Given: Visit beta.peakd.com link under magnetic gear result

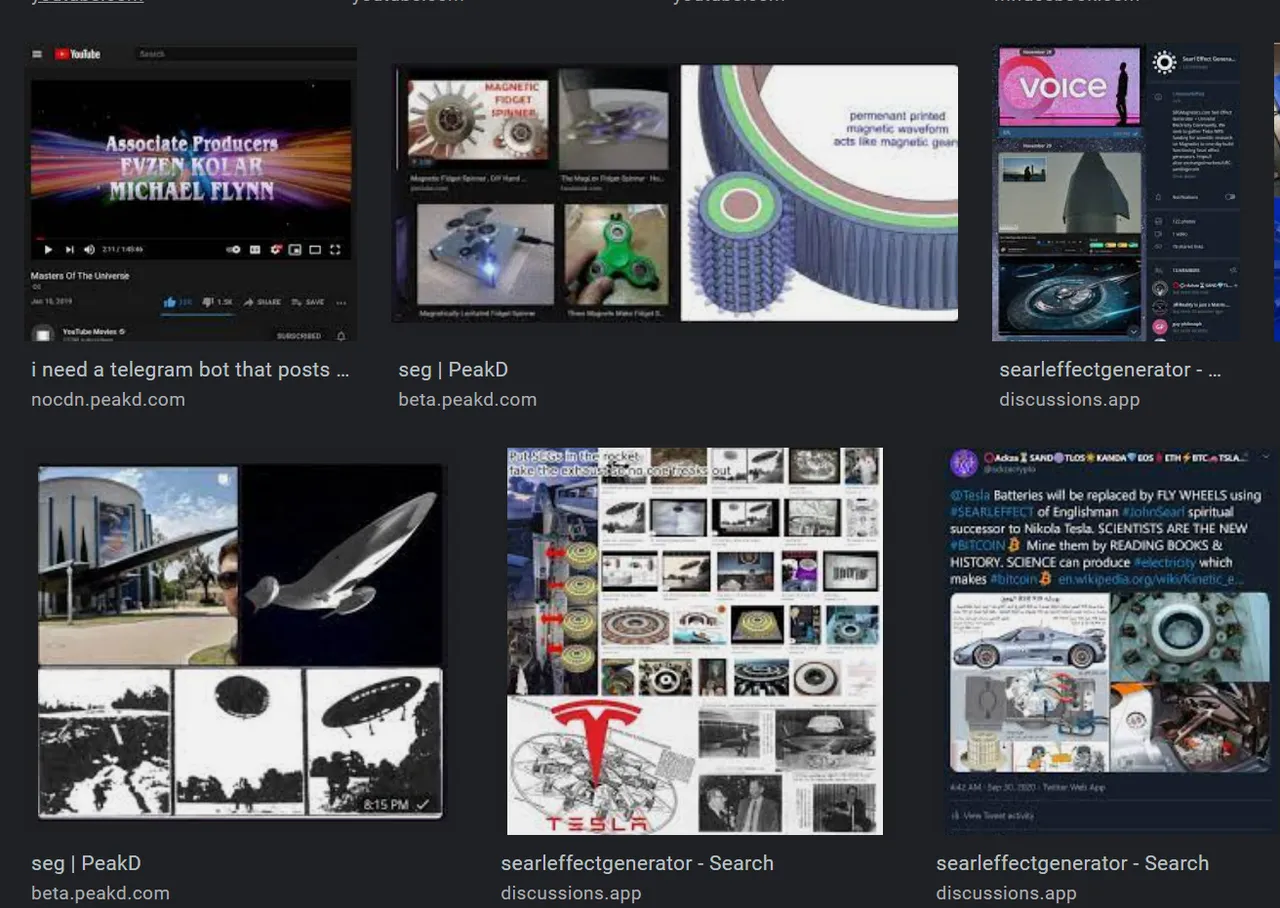Looking at the screenshot, I should [467, 399].
